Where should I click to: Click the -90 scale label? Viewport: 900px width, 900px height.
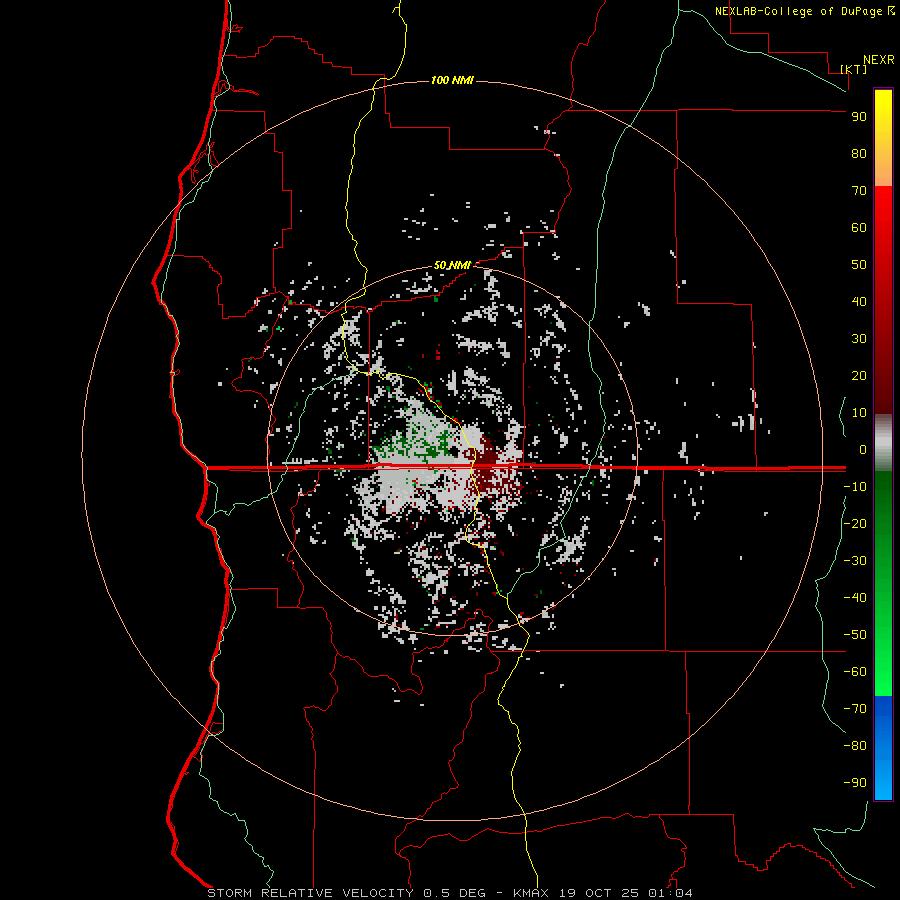pos(855,782)
